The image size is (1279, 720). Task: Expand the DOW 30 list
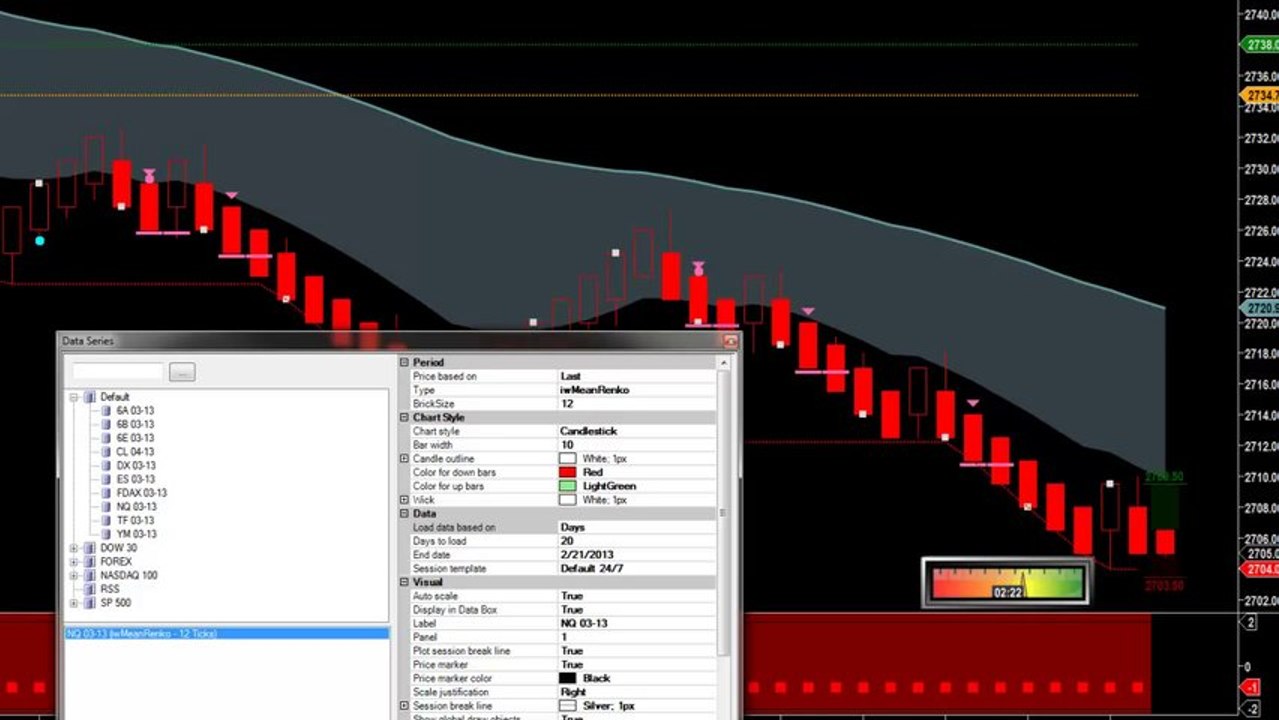pyautogui.click(x=74, y=548)
